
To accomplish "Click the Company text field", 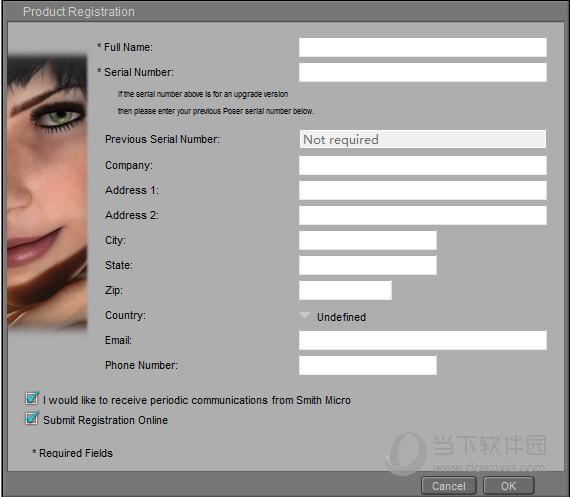I will (x=422, y=165).
